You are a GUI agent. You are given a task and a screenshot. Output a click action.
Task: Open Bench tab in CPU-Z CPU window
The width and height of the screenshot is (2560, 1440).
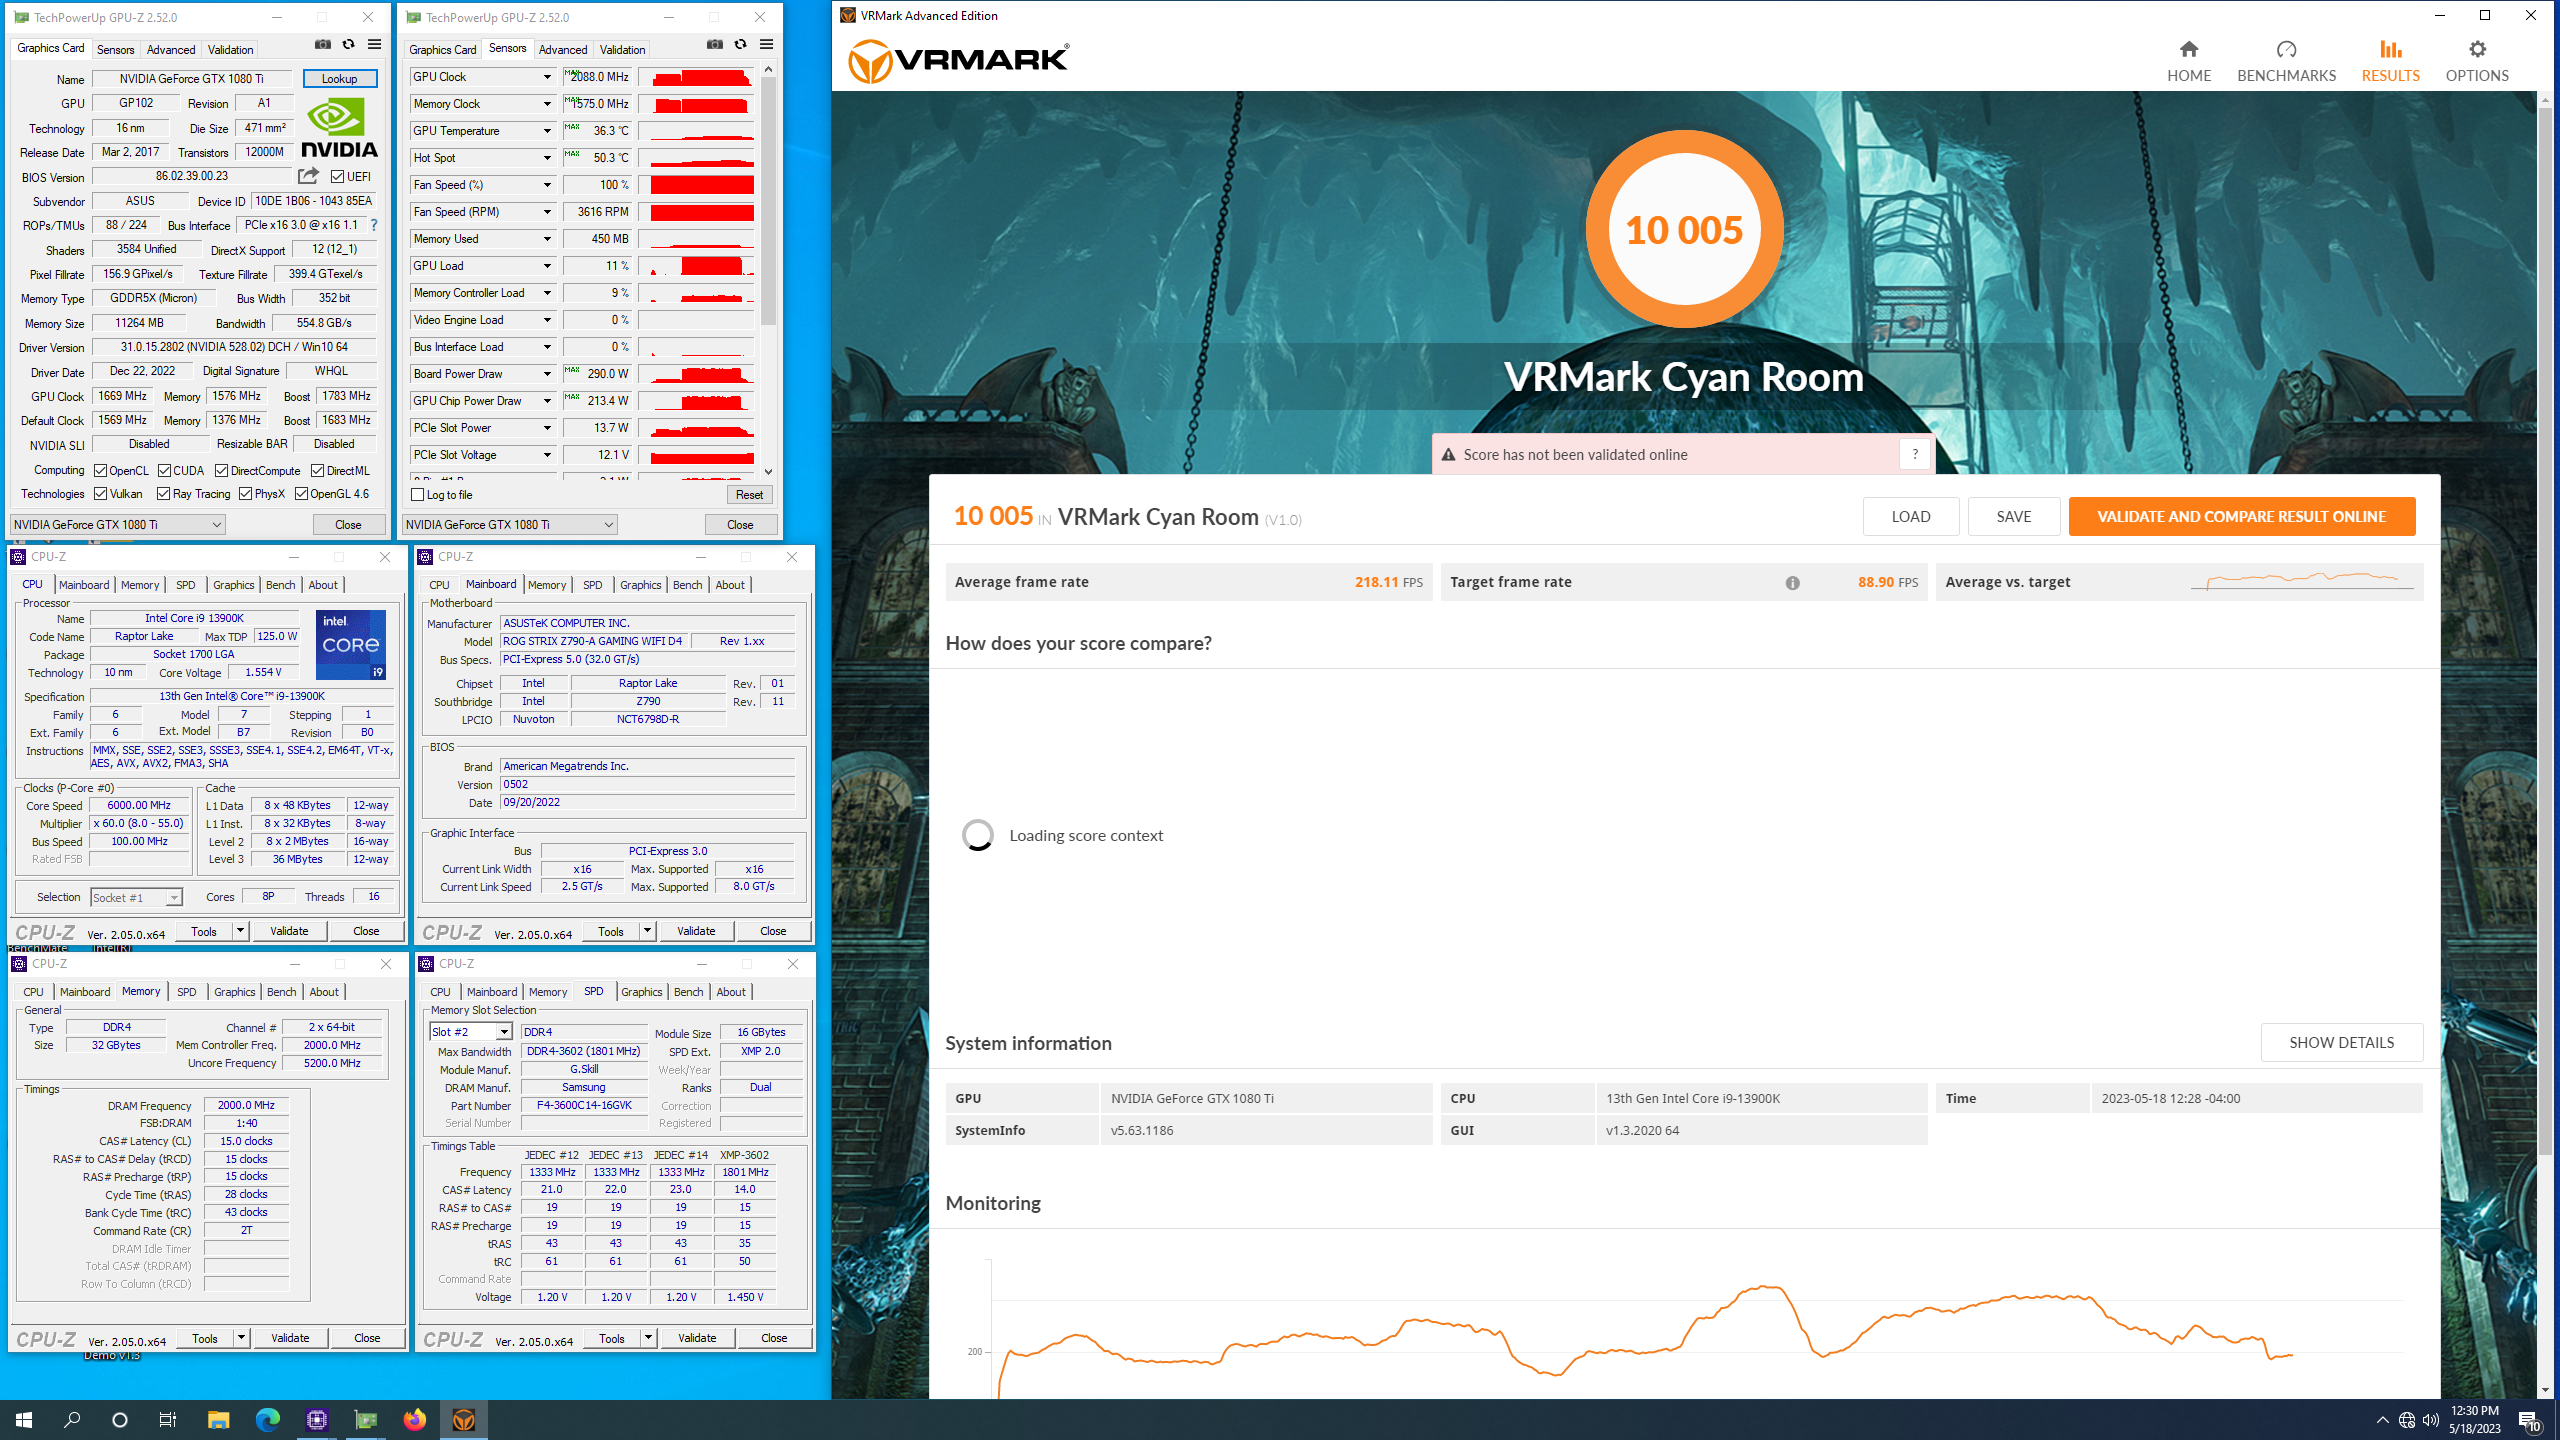(x=280, y=585)
